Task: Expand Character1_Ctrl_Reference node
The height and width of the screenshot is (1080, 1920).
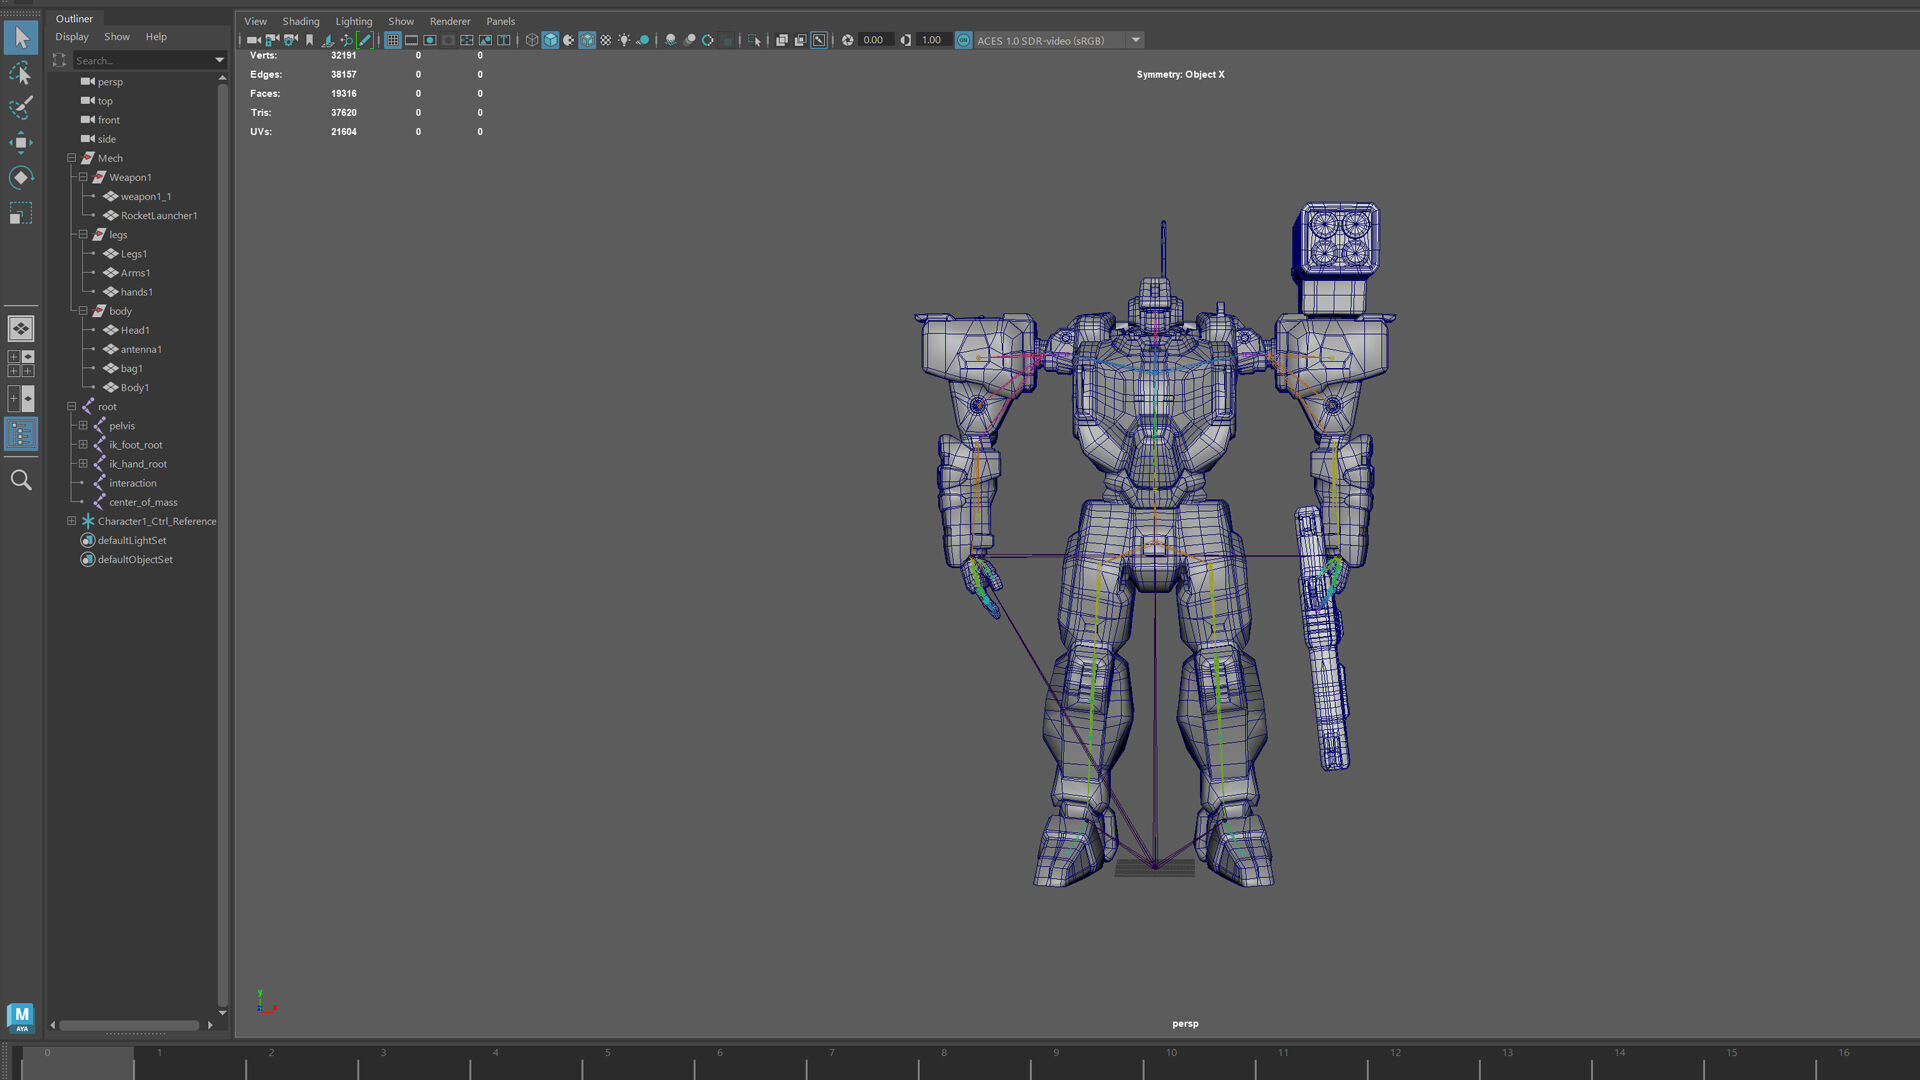Action: tap(72, 521)
